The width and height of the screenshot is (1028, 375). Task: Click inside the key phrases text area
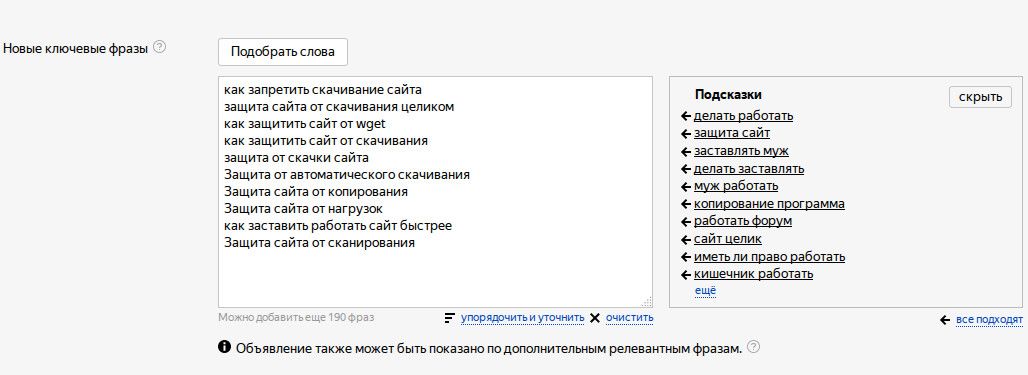tap(435, 192)
